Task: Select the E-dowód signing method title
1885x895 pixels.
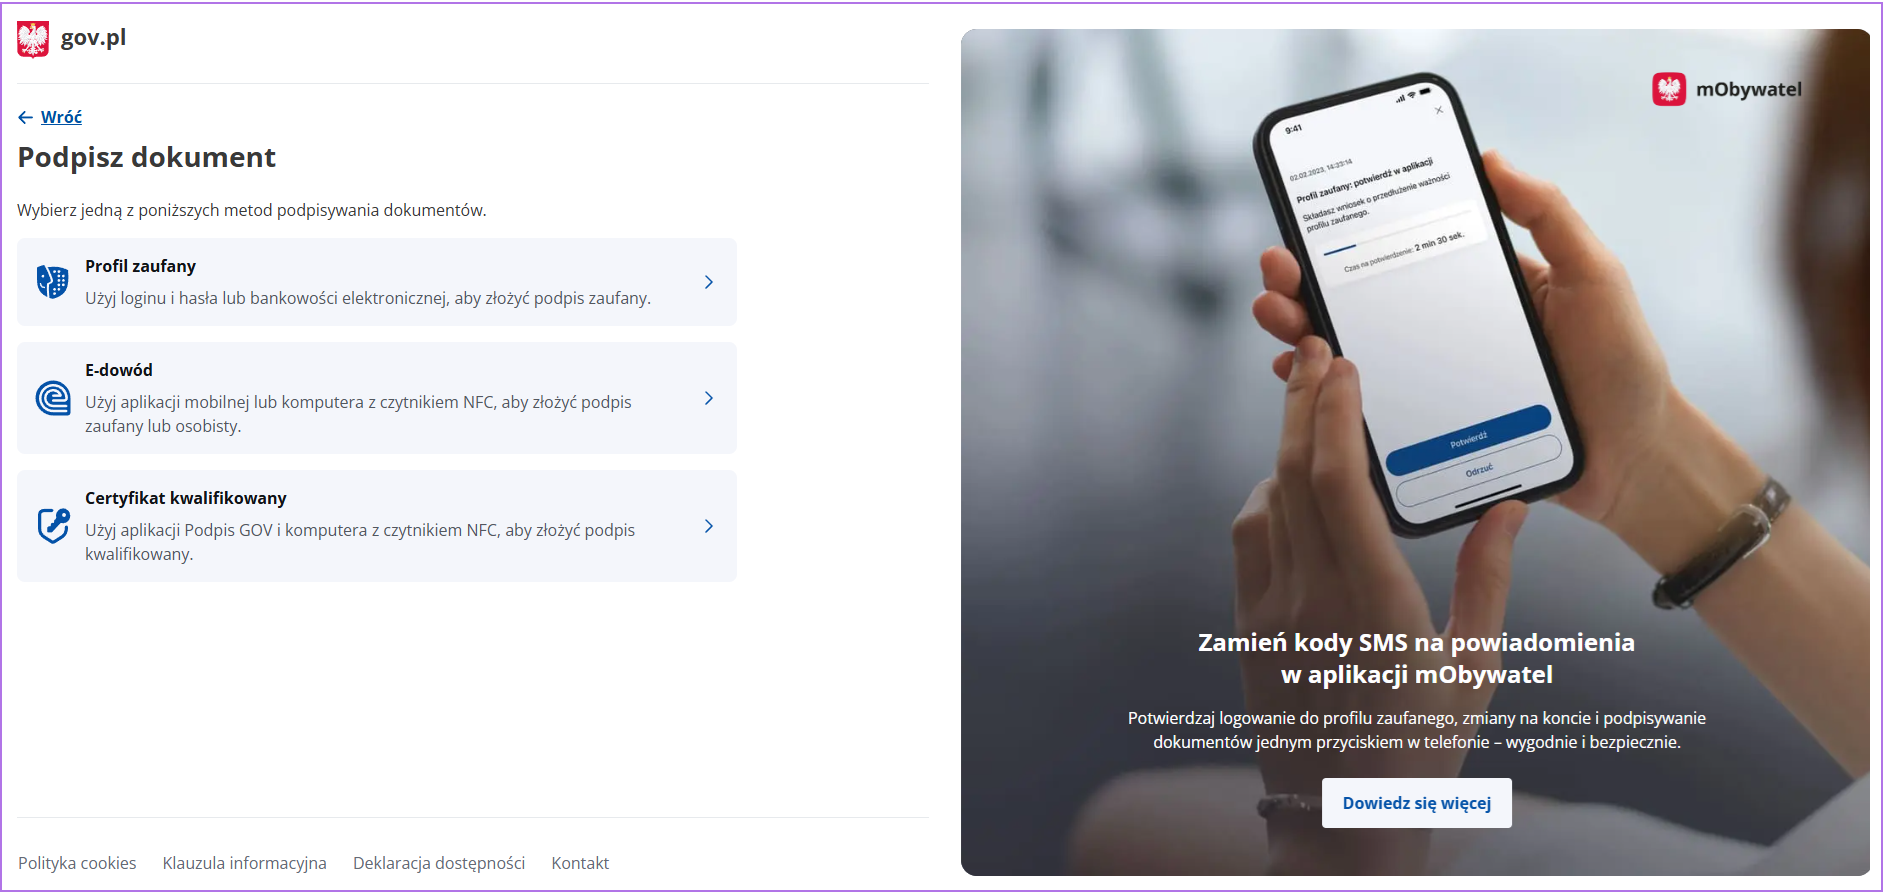Action: (119, 370)
